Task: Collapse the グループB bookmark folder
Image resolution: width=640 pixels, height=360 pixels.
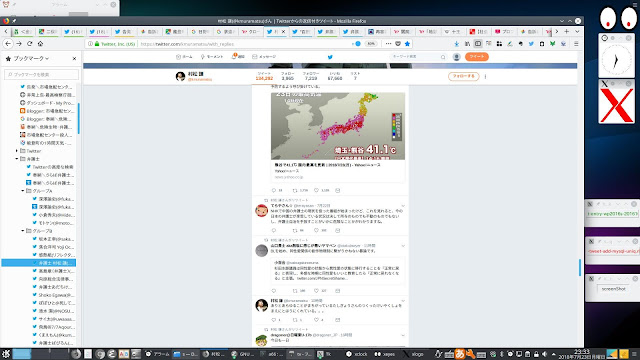Action: click(23, 231)
